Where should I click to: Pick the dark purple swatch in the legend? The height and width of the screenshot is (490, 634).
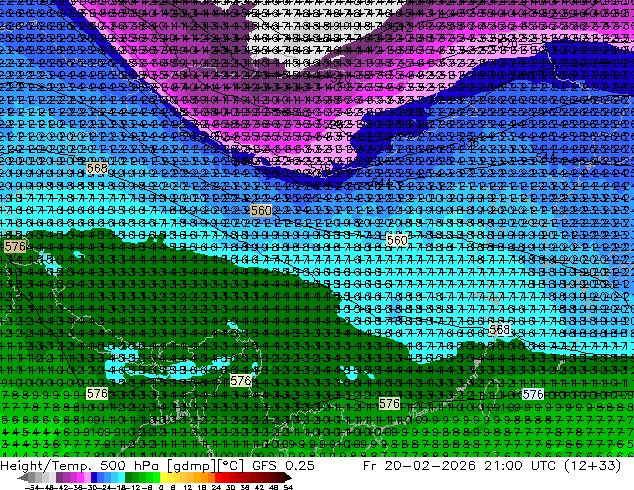(x=59, y=477)
